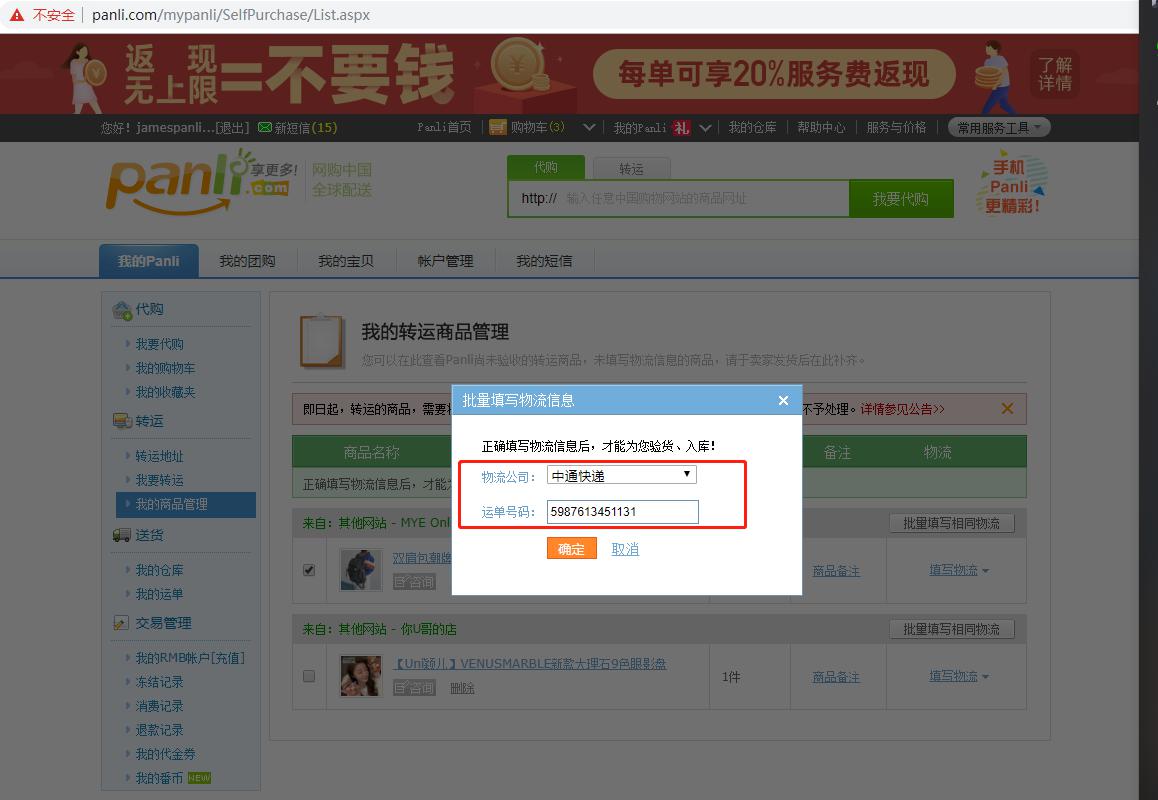Open the 常用服务工具 tools dropdown
Image resolution: width=1158 pixels, height=800 pixels.
coord(999,126)
